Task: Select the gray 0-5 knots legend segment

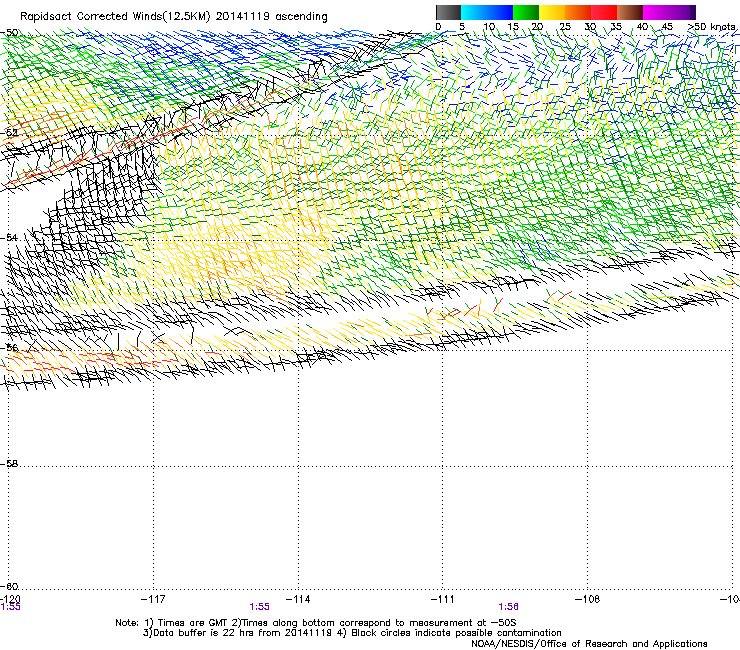Action: (448, 12)
